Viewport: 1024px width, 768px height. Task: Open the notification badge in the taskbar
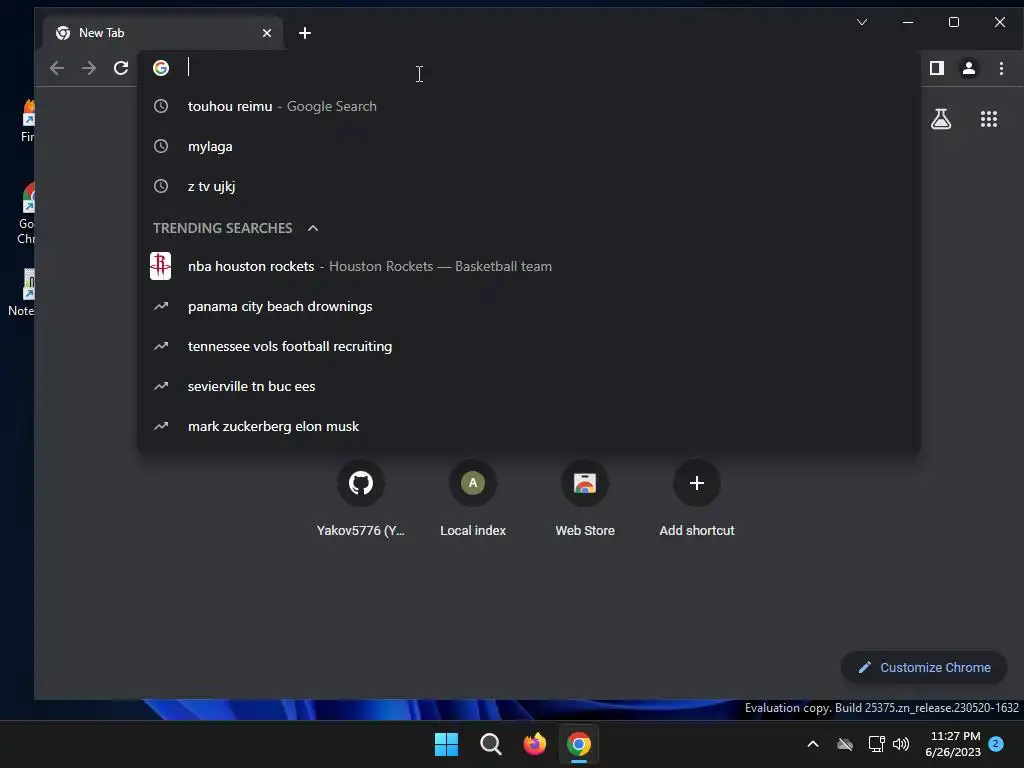click(996, 744)
